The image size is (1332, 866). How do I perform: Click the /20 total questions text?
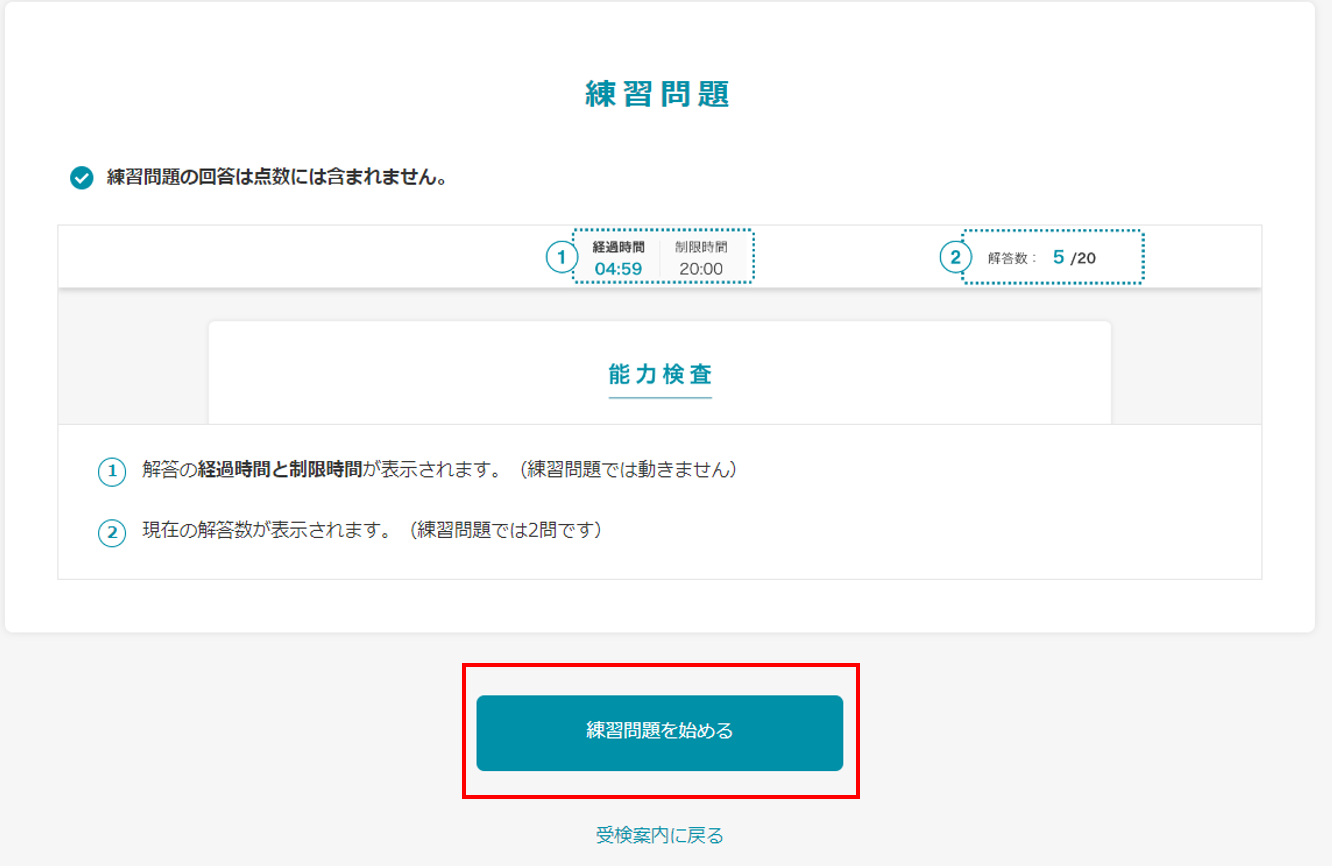coord(1083,258)
